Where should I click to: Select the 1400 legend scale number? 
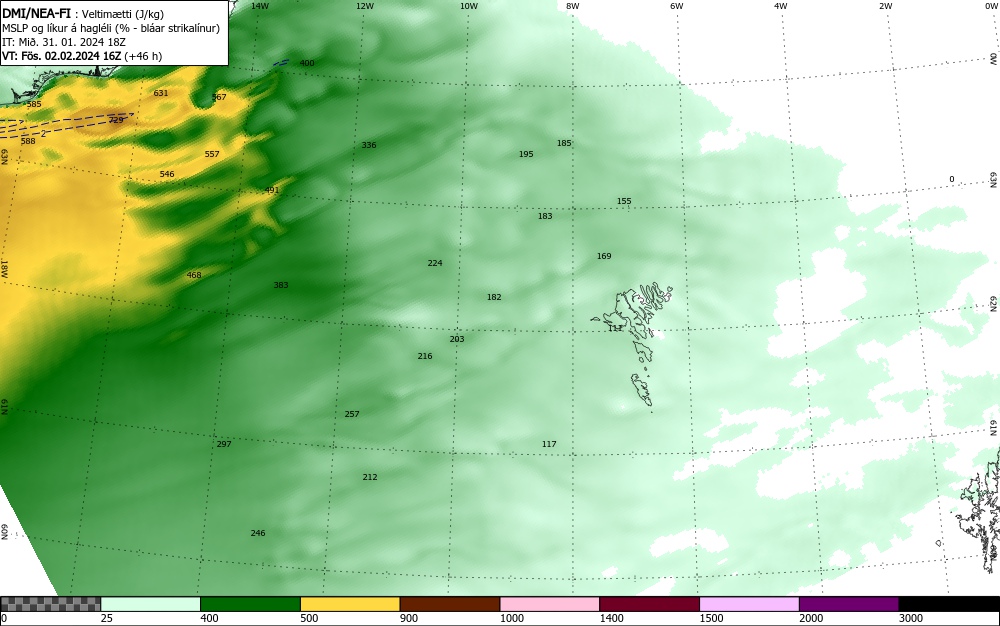(611, 618)
